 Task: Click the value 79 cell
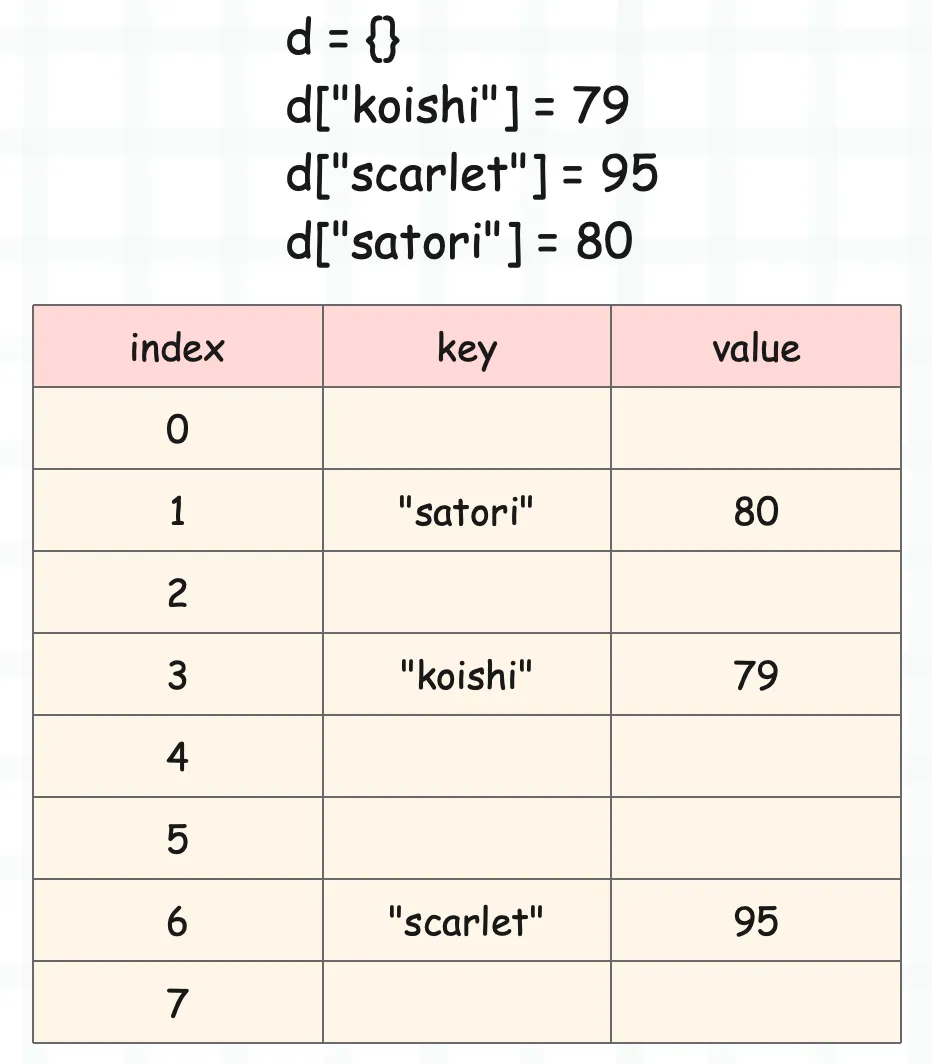(756, 674)
